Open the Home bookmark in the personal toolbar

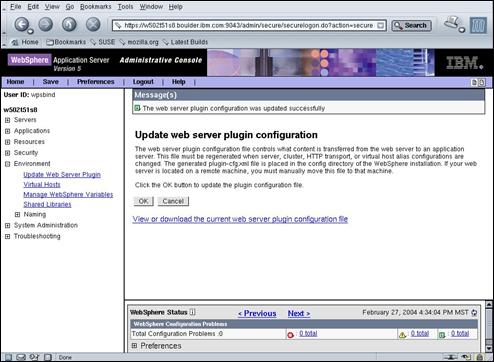pos(25,42)
